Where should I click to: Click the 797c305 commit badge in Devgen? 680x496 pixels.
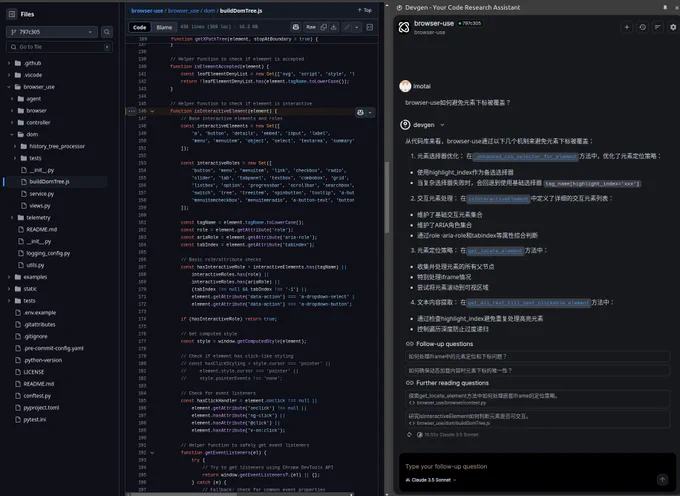pyautogui.click(x=470, y=23)
